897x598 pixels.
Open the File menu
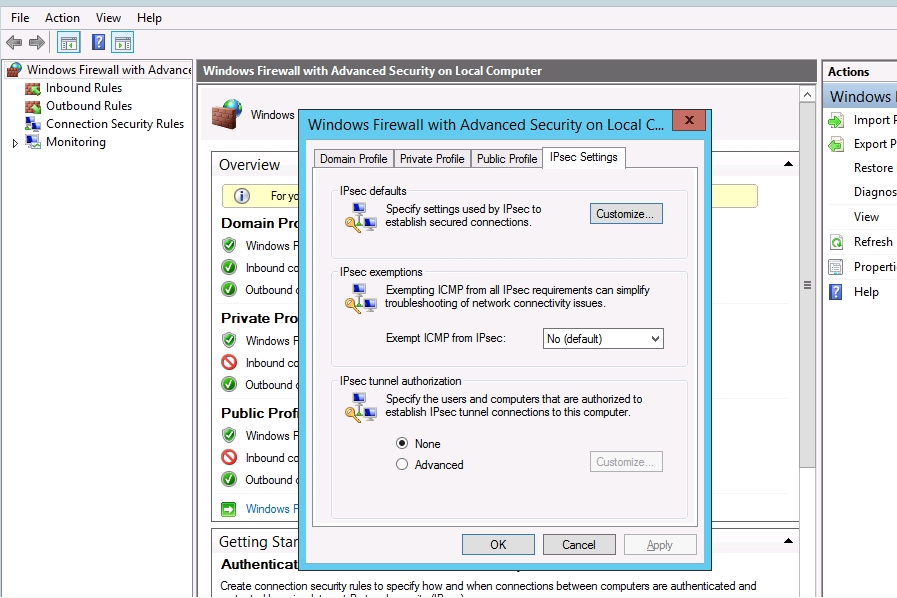click(20, 18)
